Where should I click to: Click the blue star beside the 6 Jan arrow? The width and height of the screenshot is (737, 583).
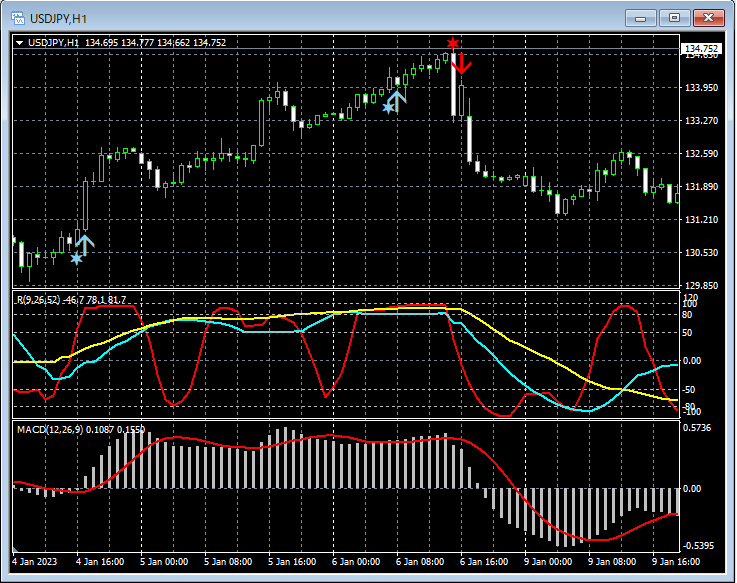(x=388, y=107)
